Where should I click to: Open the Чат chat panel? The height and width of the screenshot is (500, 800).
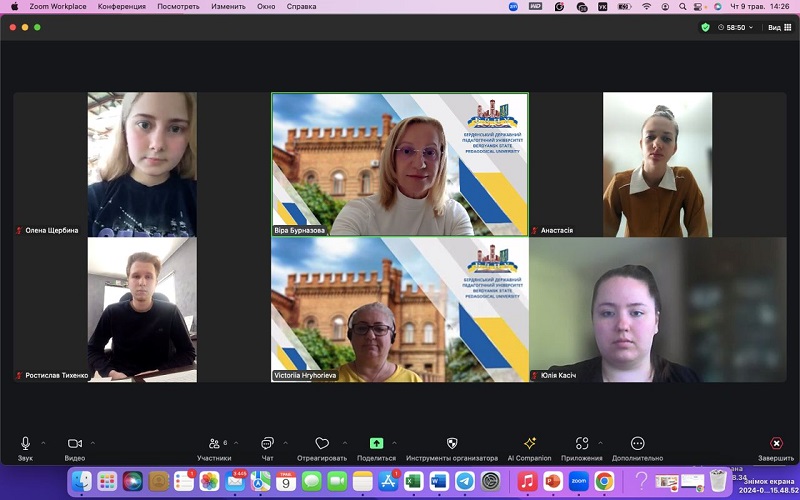267,443
